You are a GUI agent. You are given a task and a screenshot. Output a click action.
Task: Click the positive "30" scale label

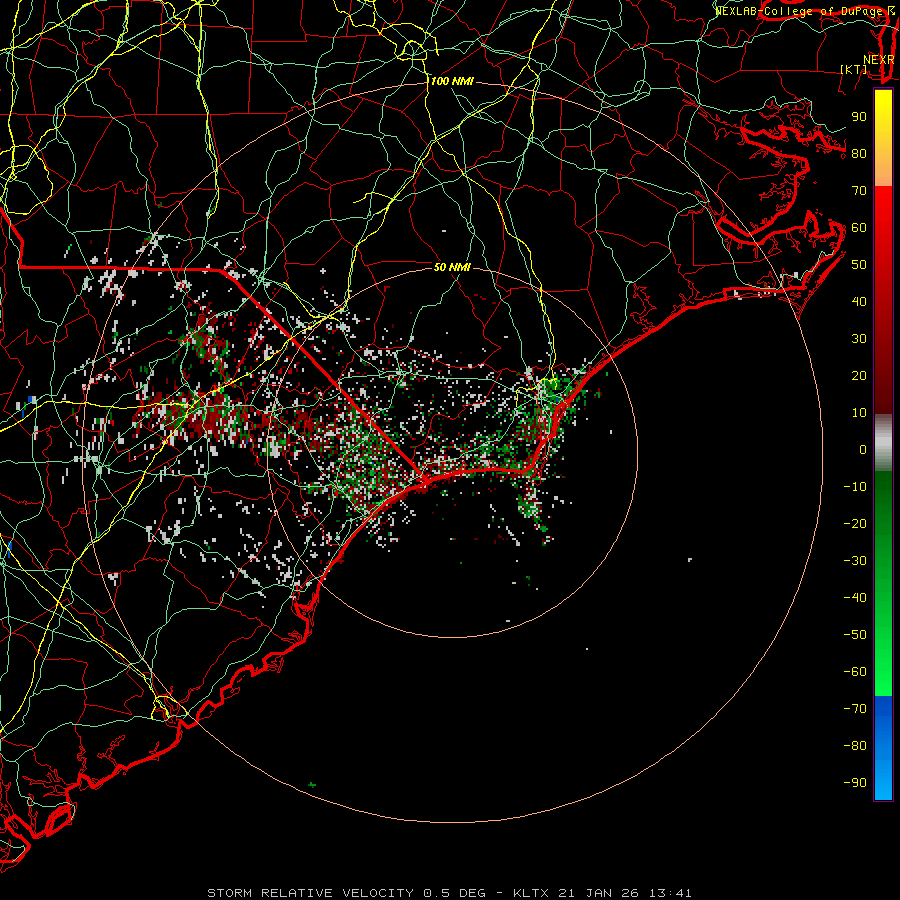pyautogui.click(x=859, y=339)
